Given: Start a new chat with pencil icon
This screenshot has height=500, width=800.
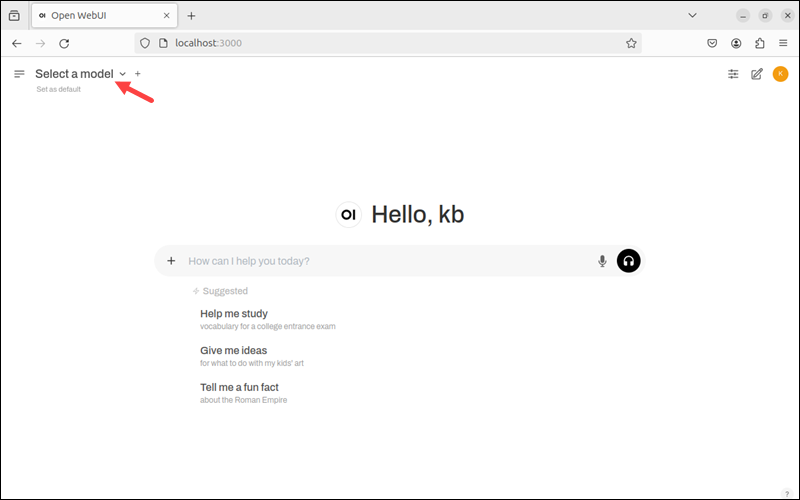Looking at the screenshot, I should (757, 74).
